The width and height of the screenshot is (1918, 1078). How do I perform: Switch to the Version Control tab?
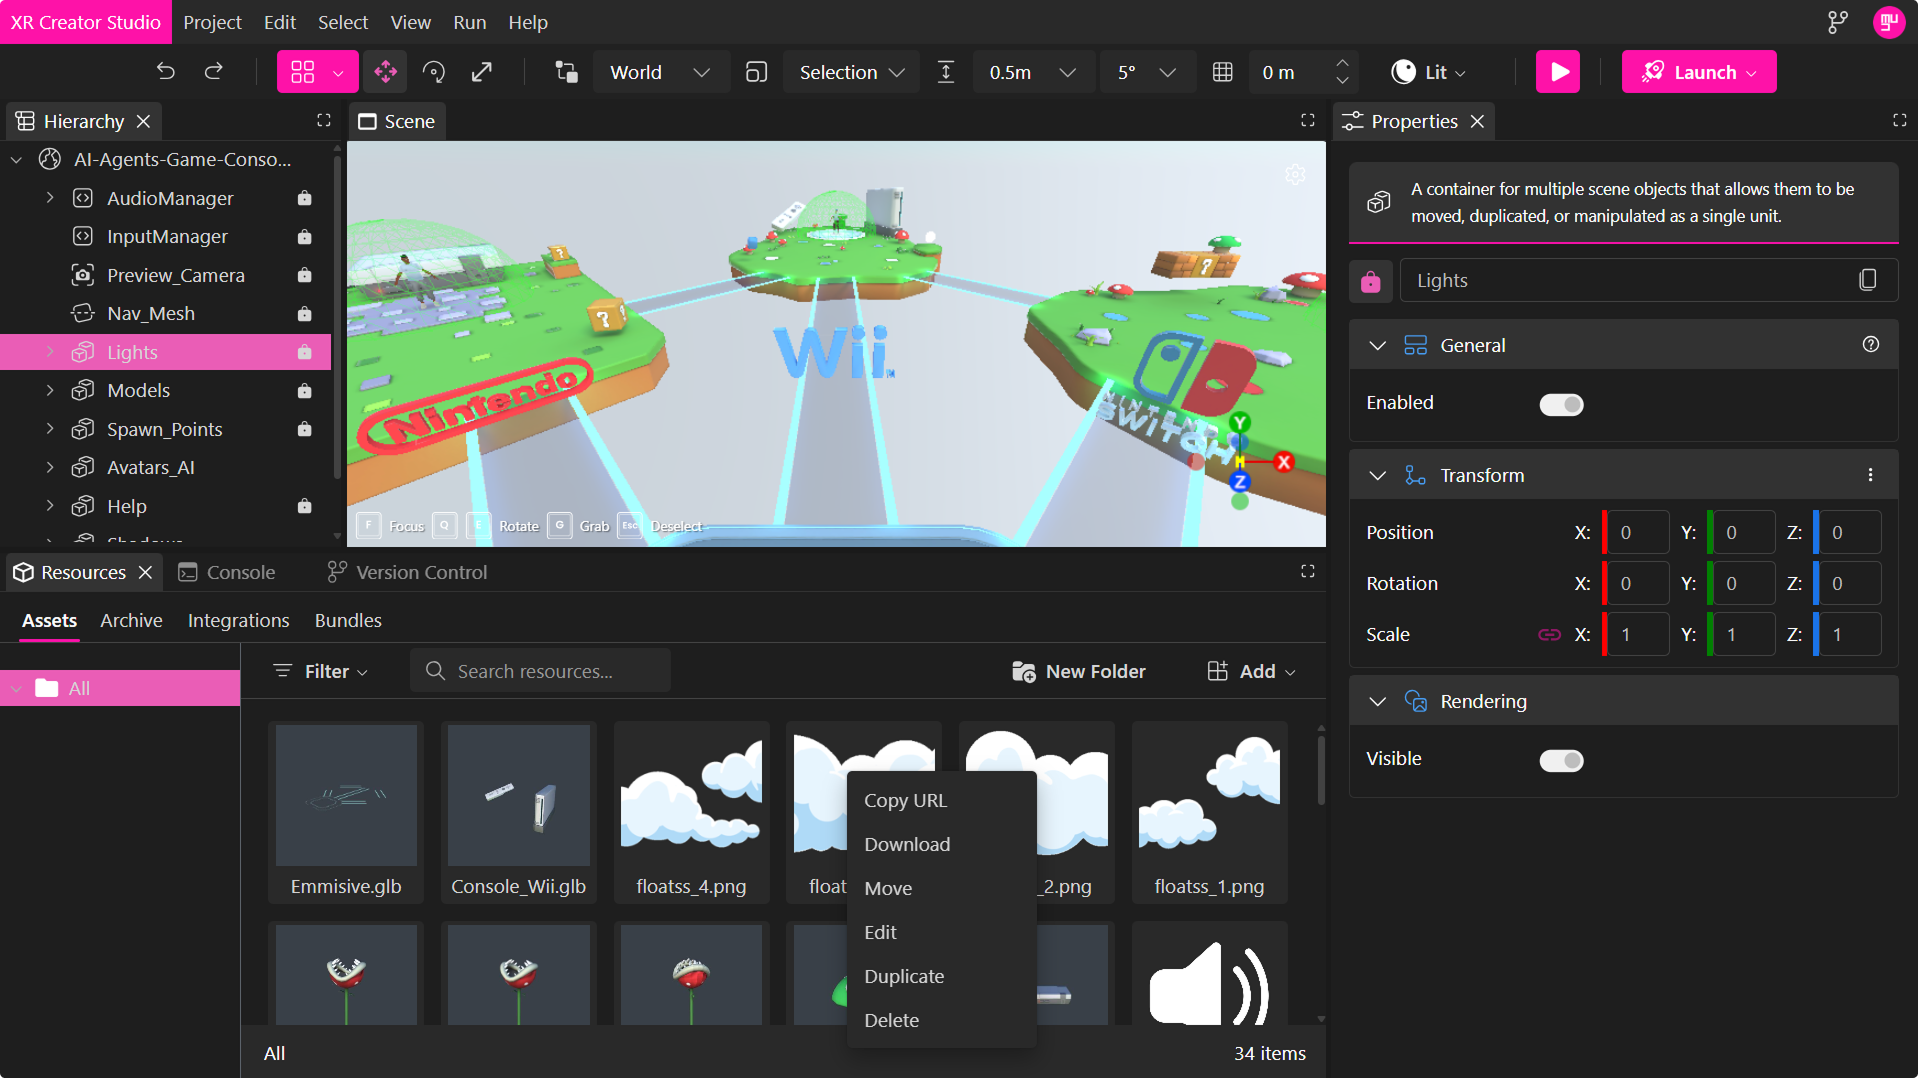pyautogui.click(x=407, y=572)
